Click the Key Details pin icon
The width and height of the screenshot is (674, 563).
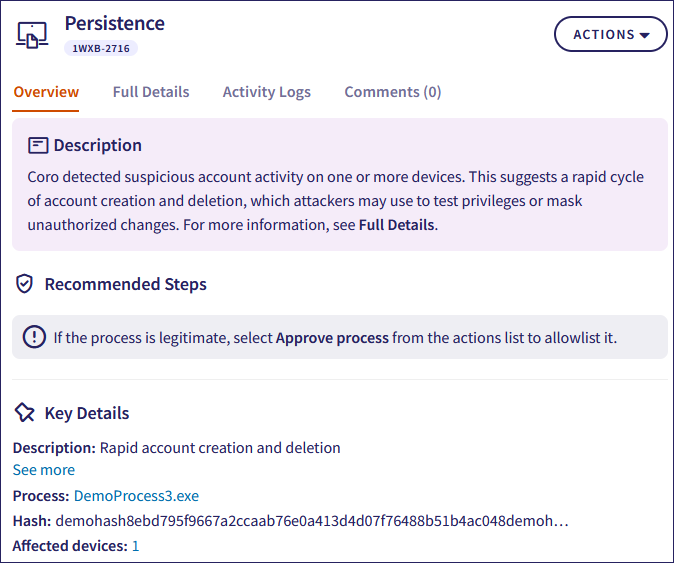tap(25, 413)
